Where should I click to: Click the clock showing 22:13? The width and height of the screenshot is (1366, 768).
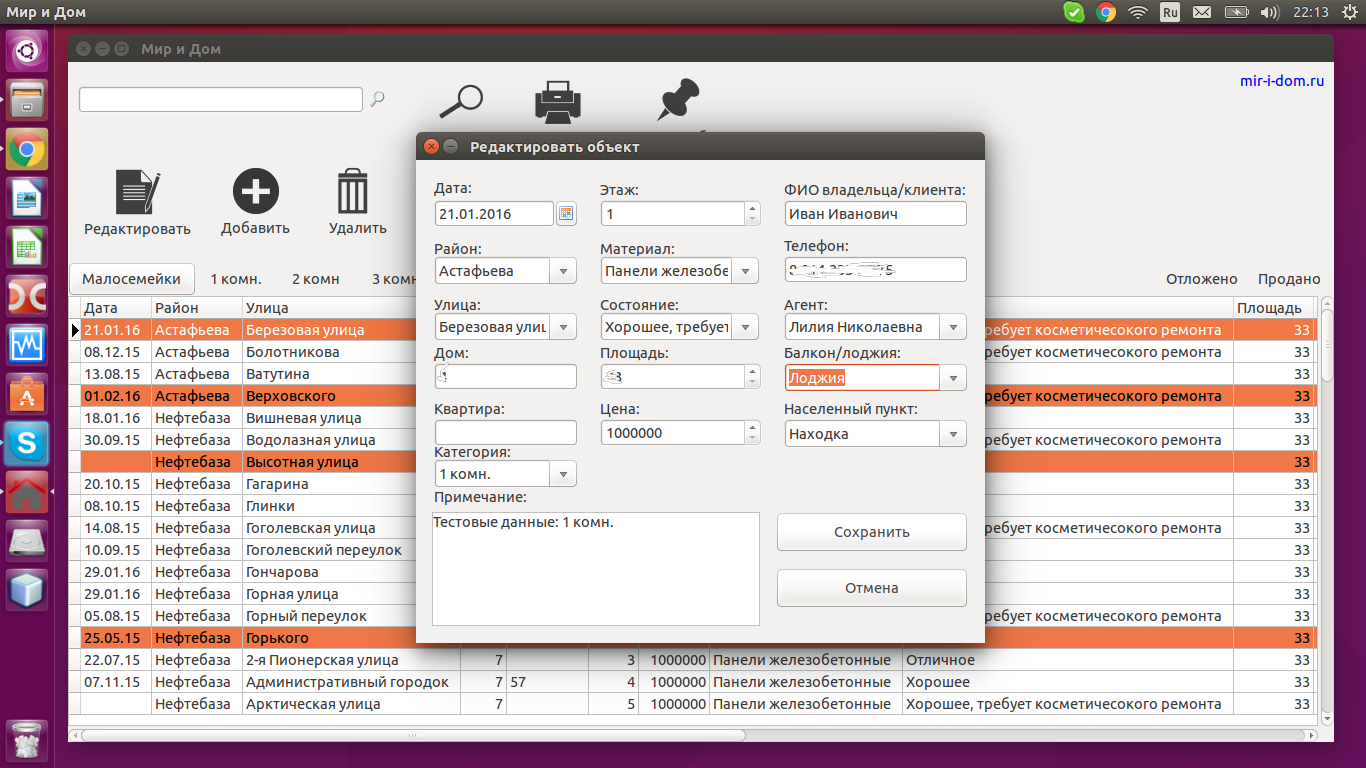(x=1310, y=12)
